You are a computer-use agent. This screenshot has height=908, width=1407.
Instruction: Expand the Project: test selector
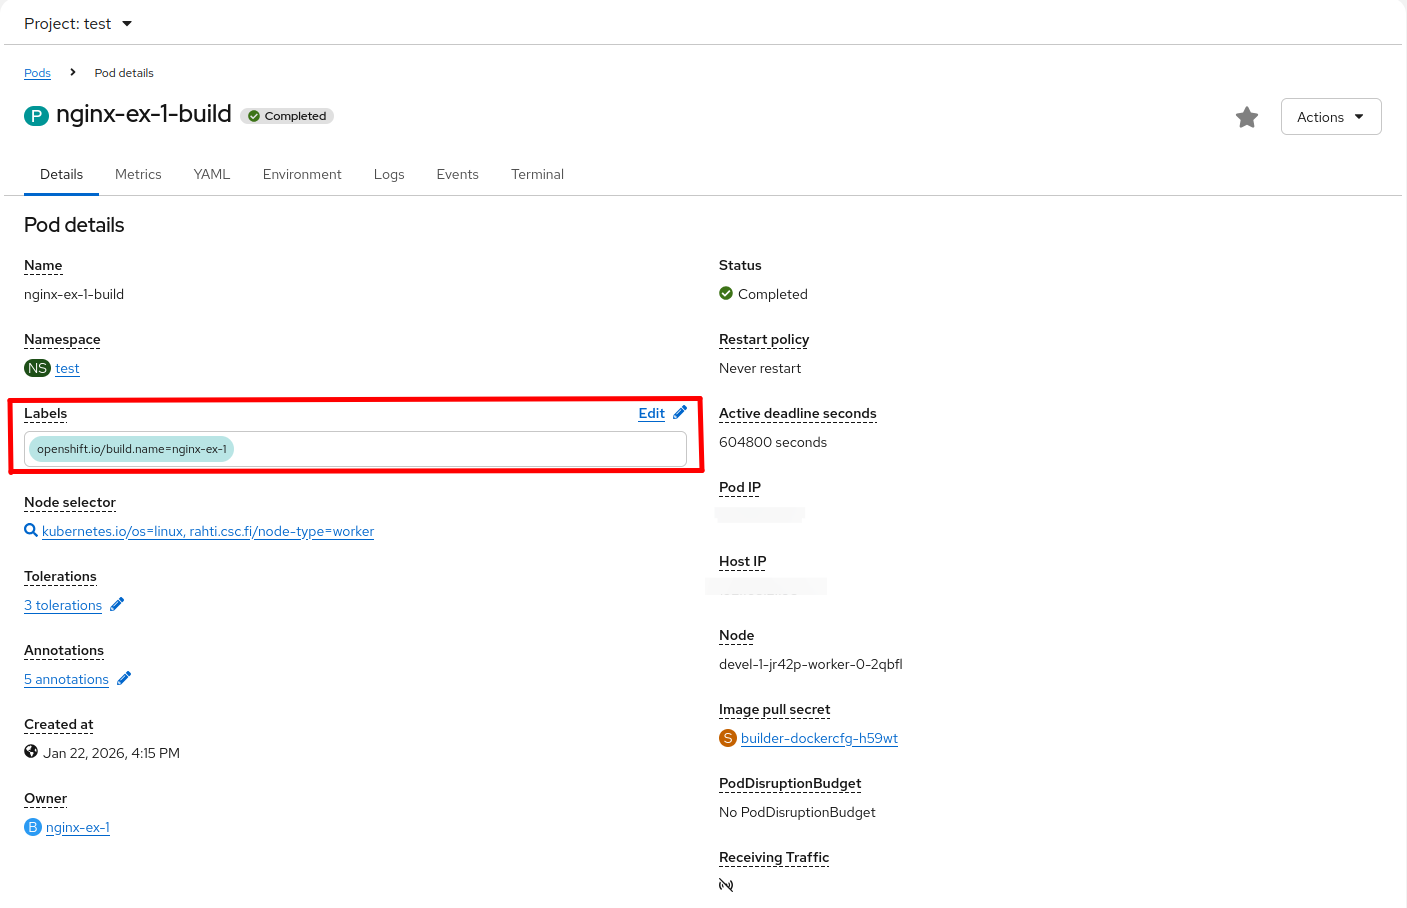78,24
